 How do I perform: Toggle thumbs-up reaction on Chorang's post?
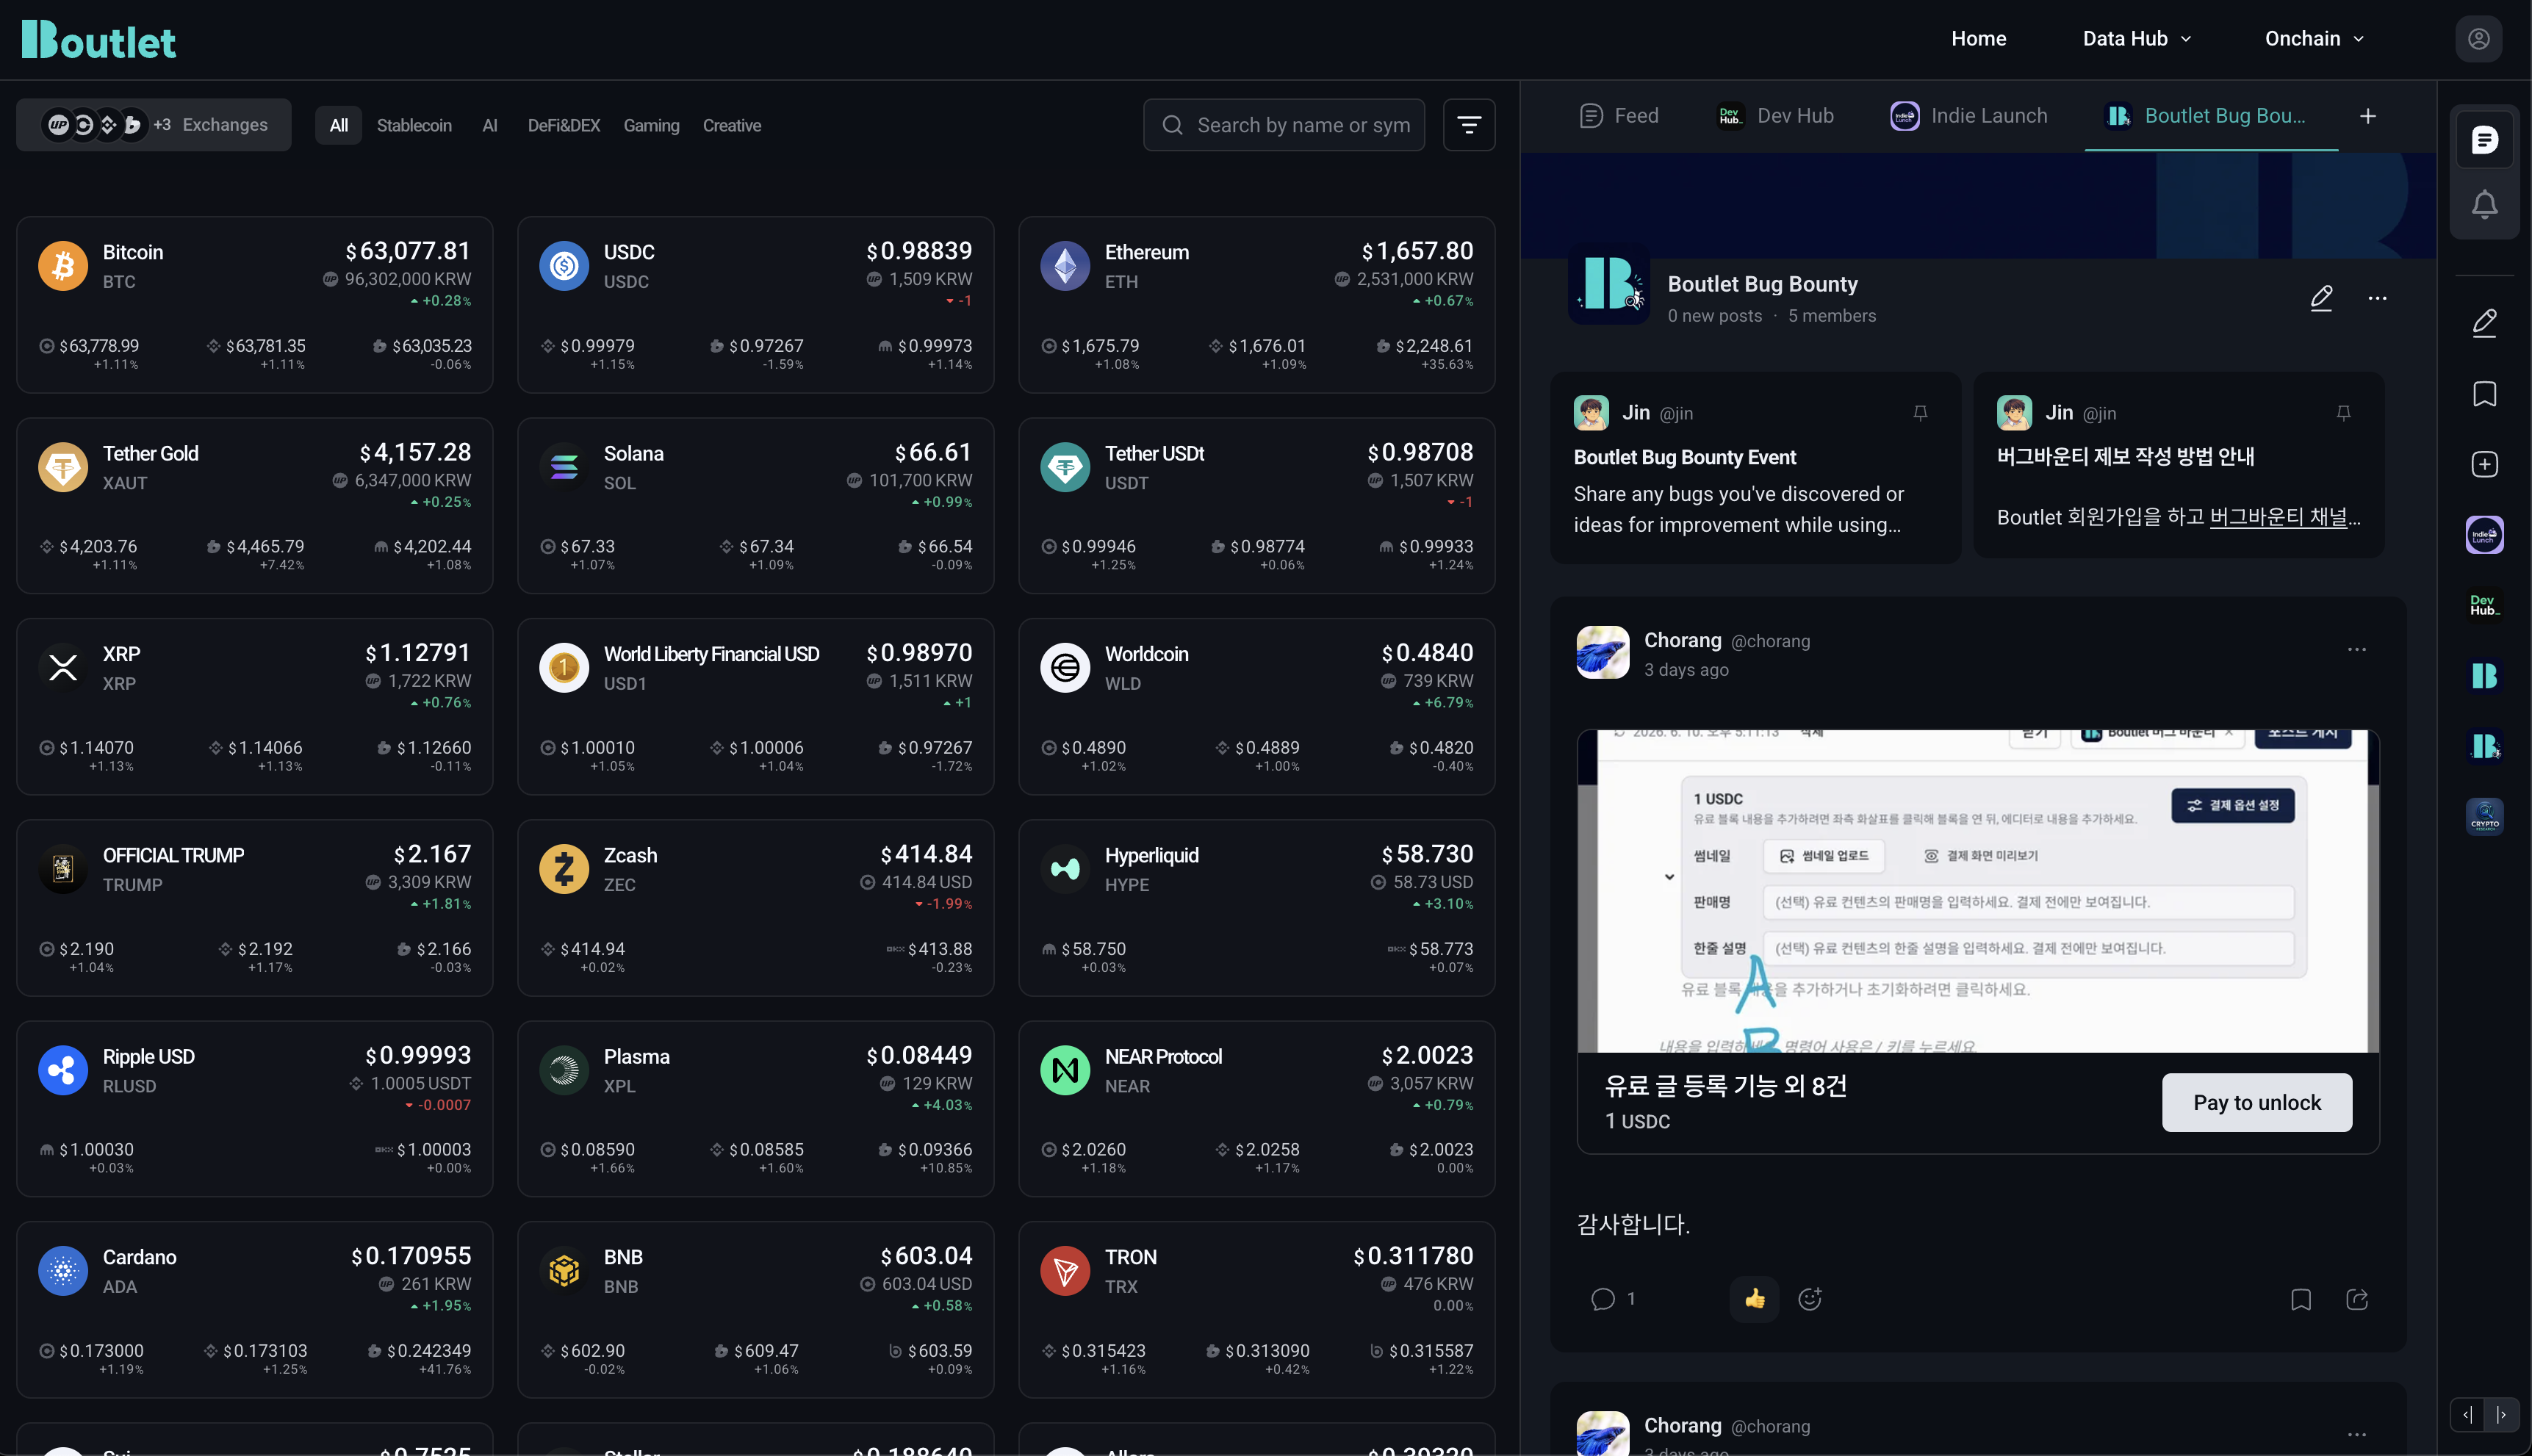pos(1754,1298)
